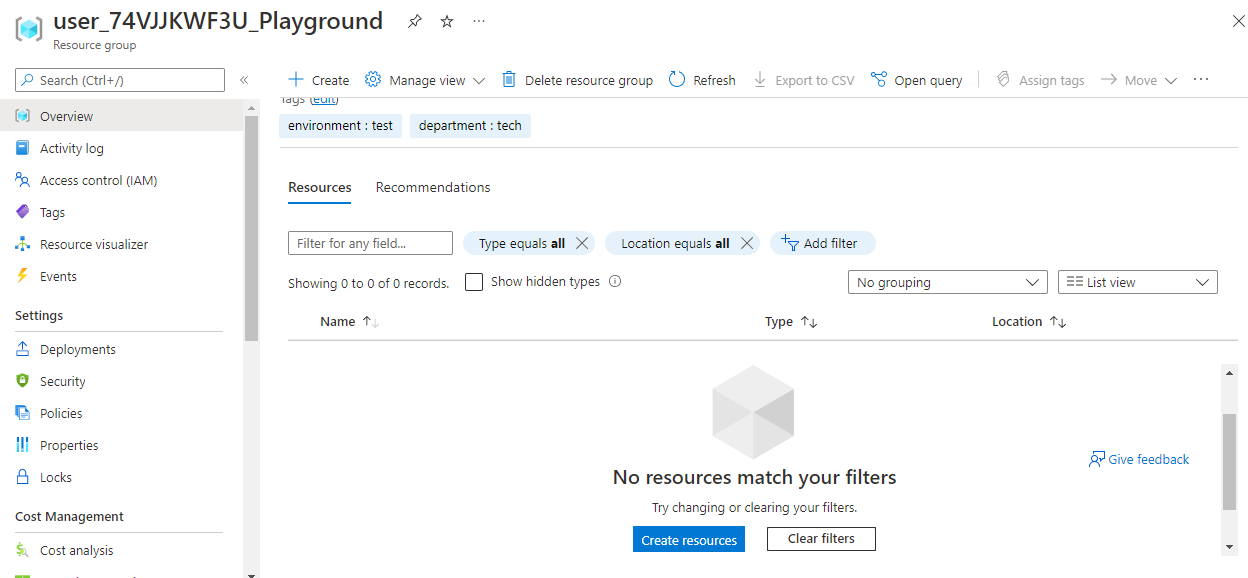Open the Create resource dialog via plus icon

point(295,79)
